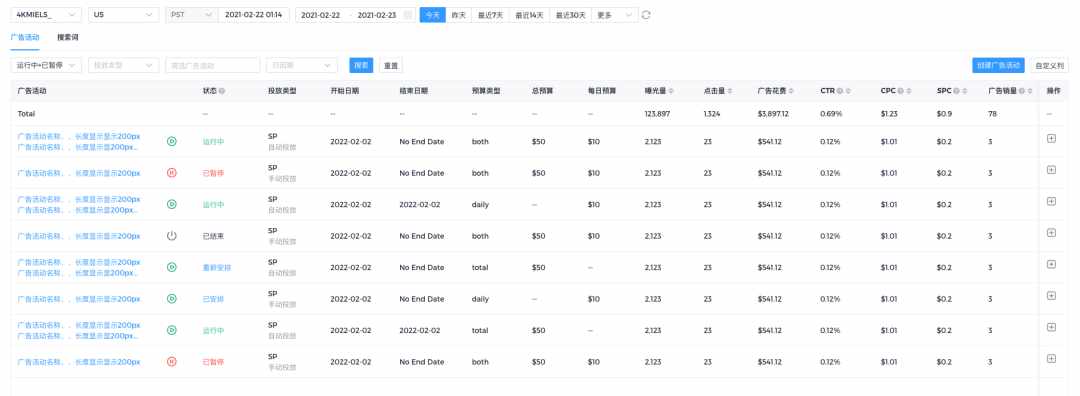Open the 运行中+已暂停 status filter dropdown

point(46,65)
